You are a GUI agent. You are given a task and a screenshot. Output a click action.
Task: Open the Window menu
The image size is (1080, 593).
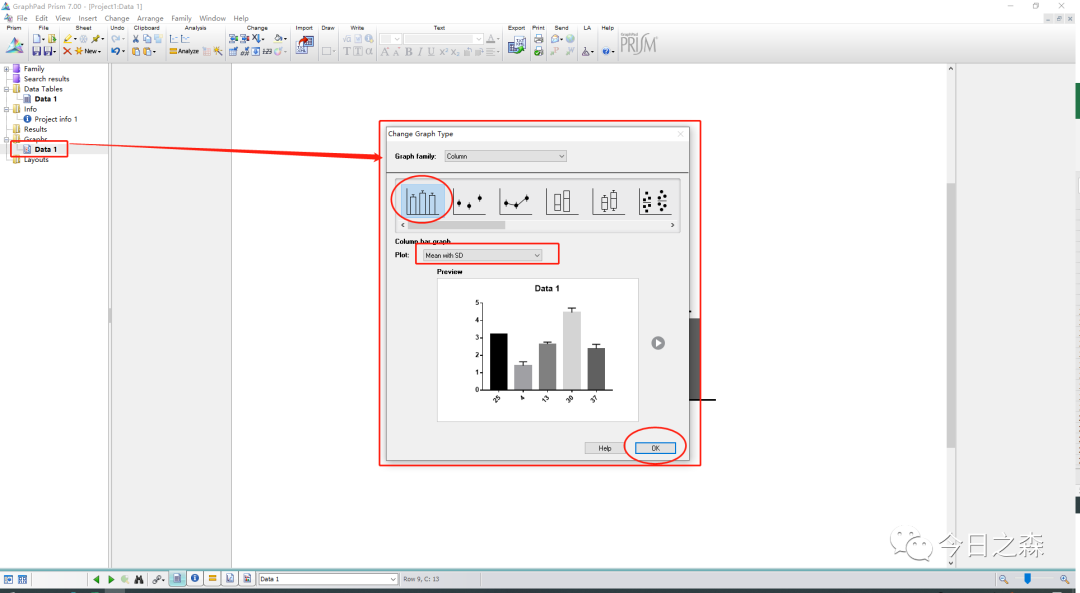tap(212, 19)
